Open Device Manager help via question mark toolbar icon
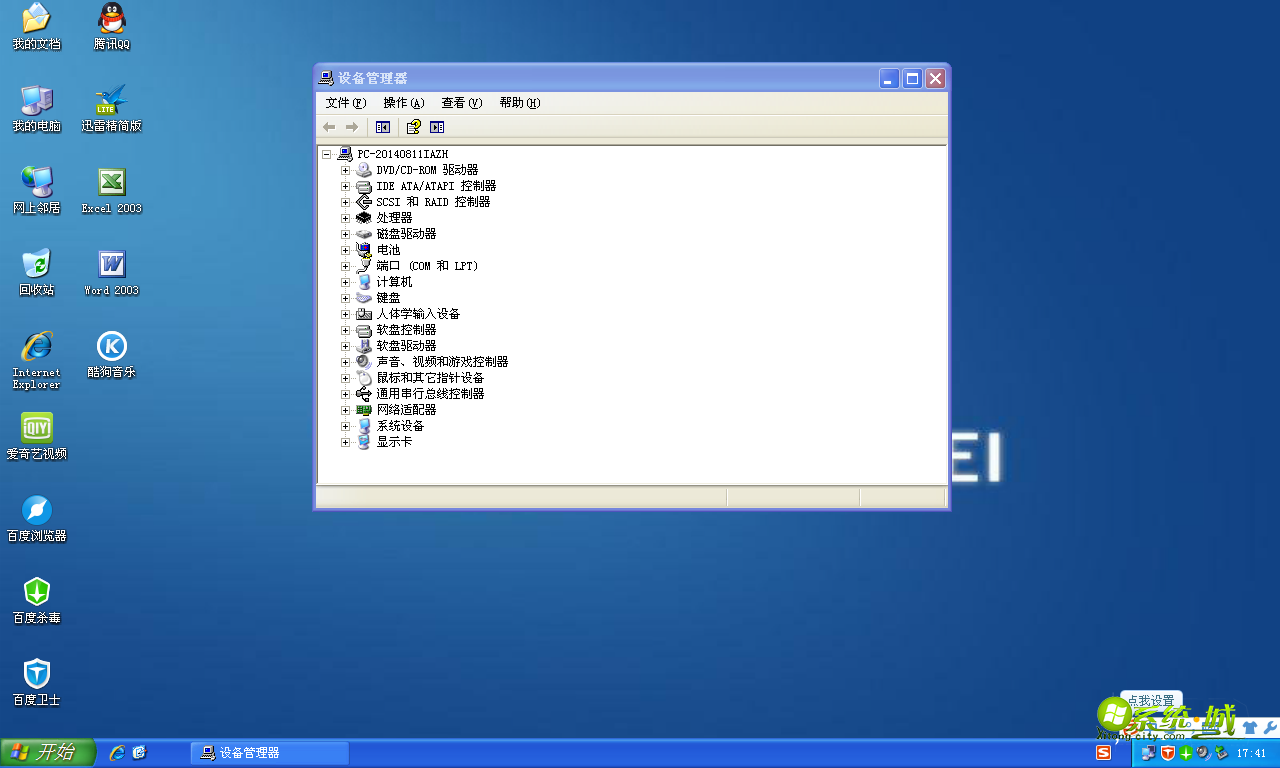This screenshot has width=1280, height=768. pos(413,126)
